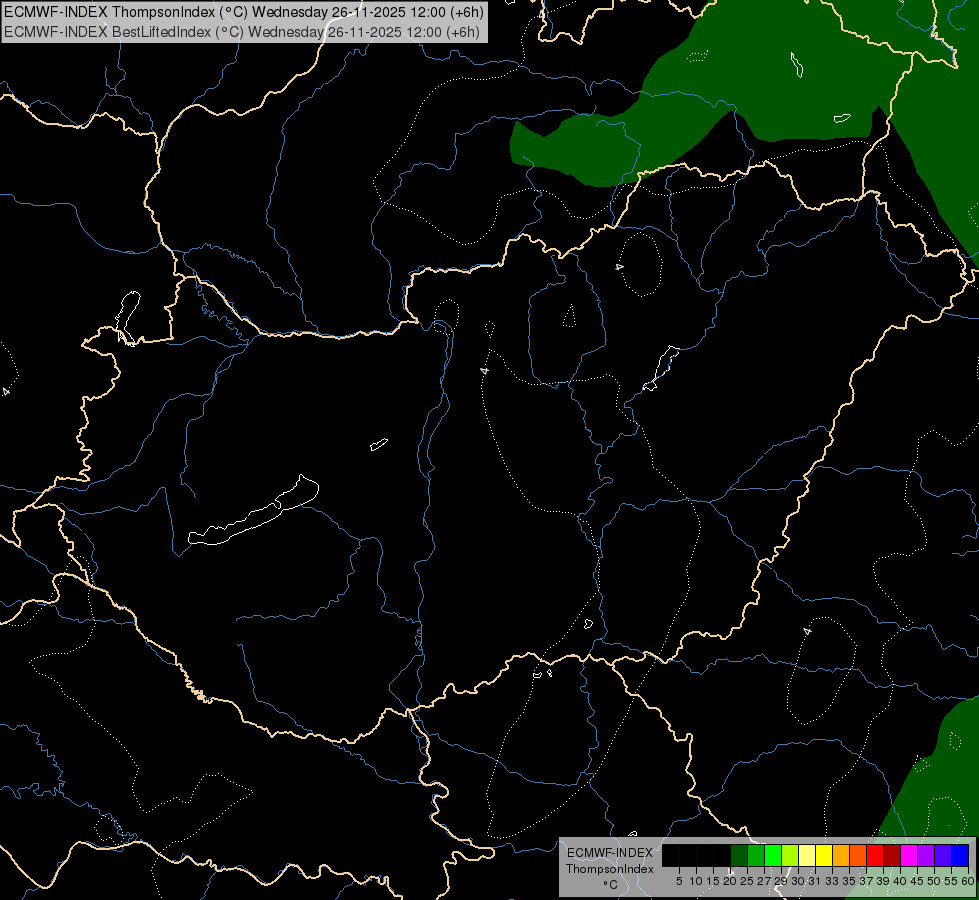Click the legend value 37
The width and height of the screenshot is (979, 900).
click(x=866, y=881)
